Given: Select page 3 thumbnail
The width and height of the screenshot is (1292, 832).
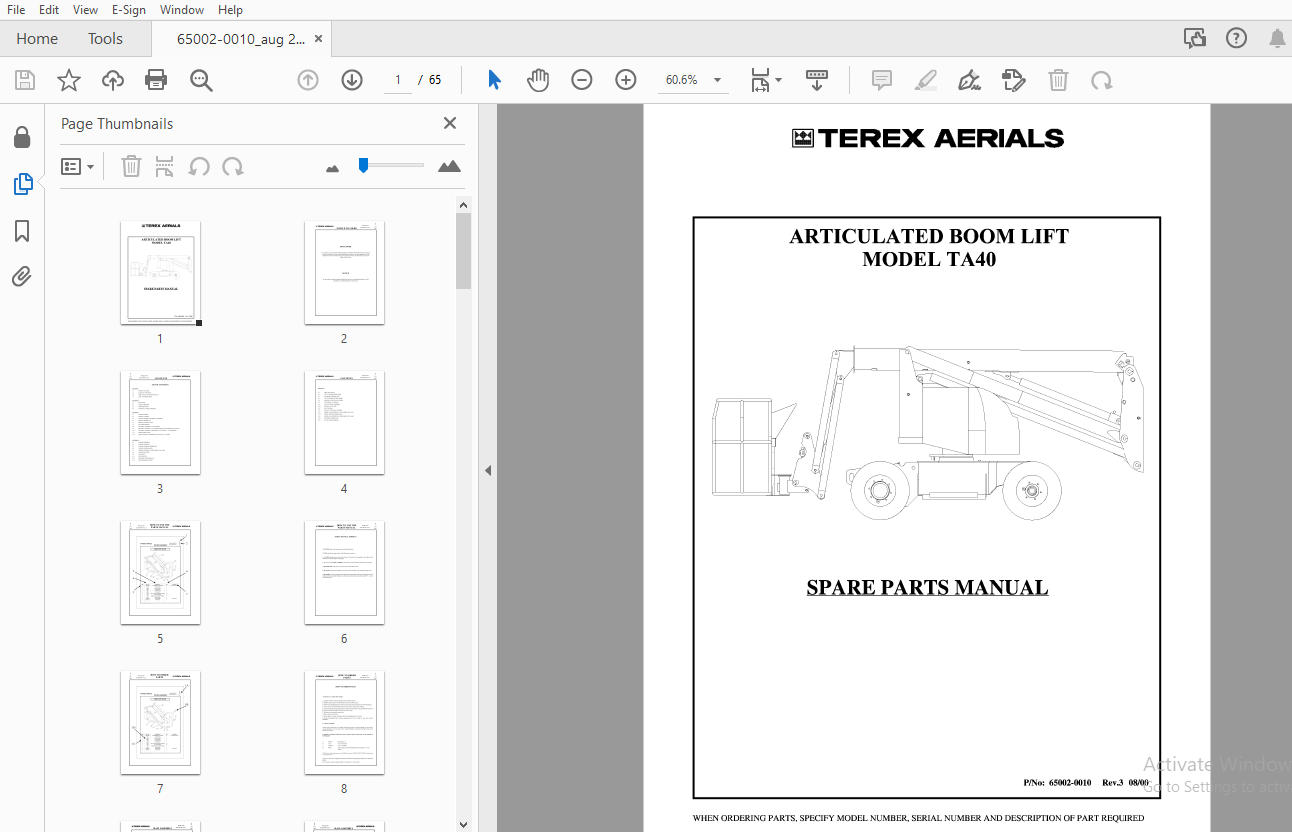Looking at the screenshot, I should 160,423.
